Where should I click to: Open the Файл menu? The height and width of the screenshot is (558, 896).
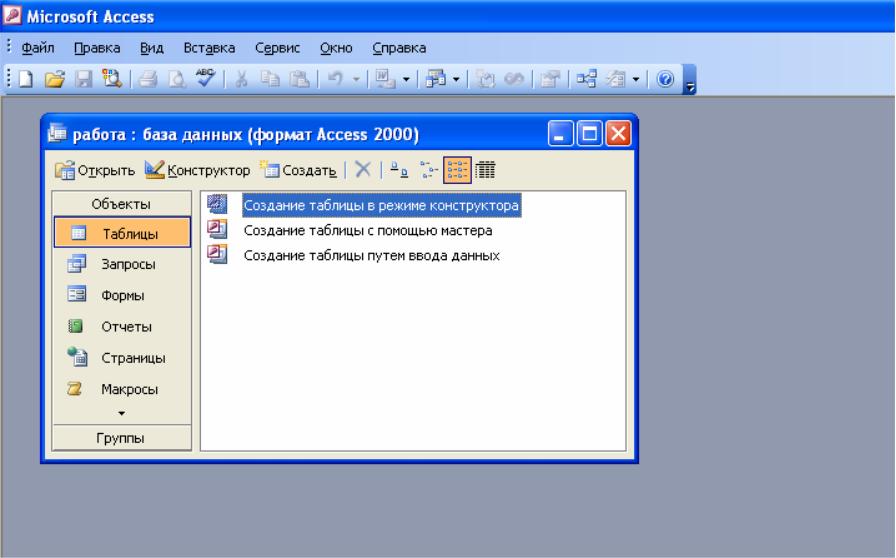pos(38,48)
